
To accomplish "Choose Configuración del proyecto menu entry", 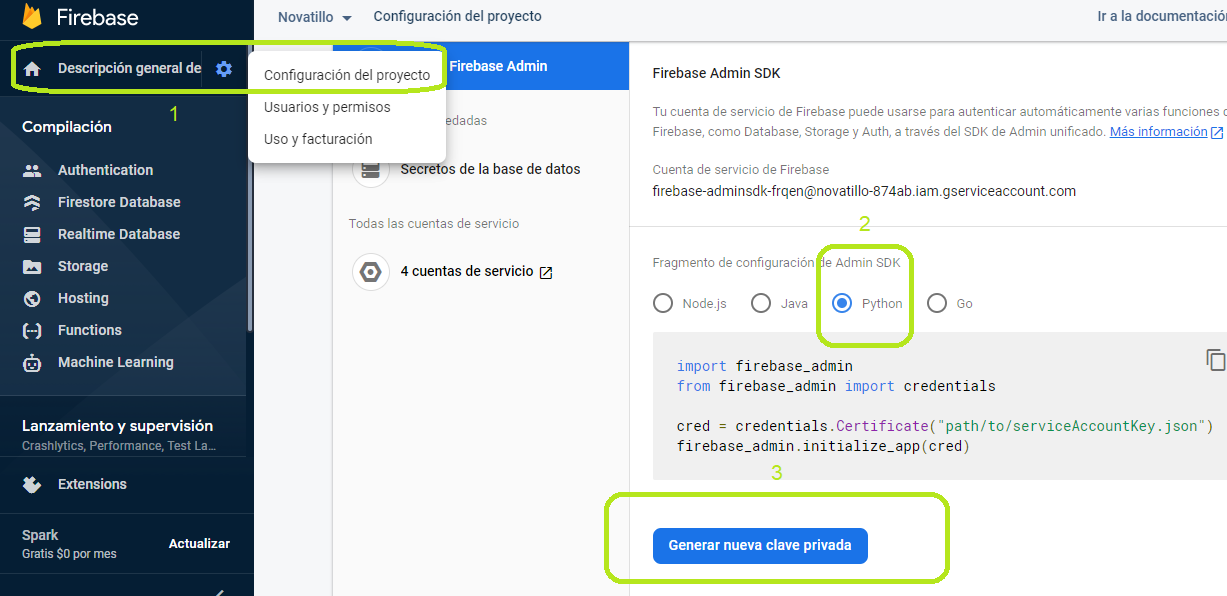I will (x=347, y=75).
